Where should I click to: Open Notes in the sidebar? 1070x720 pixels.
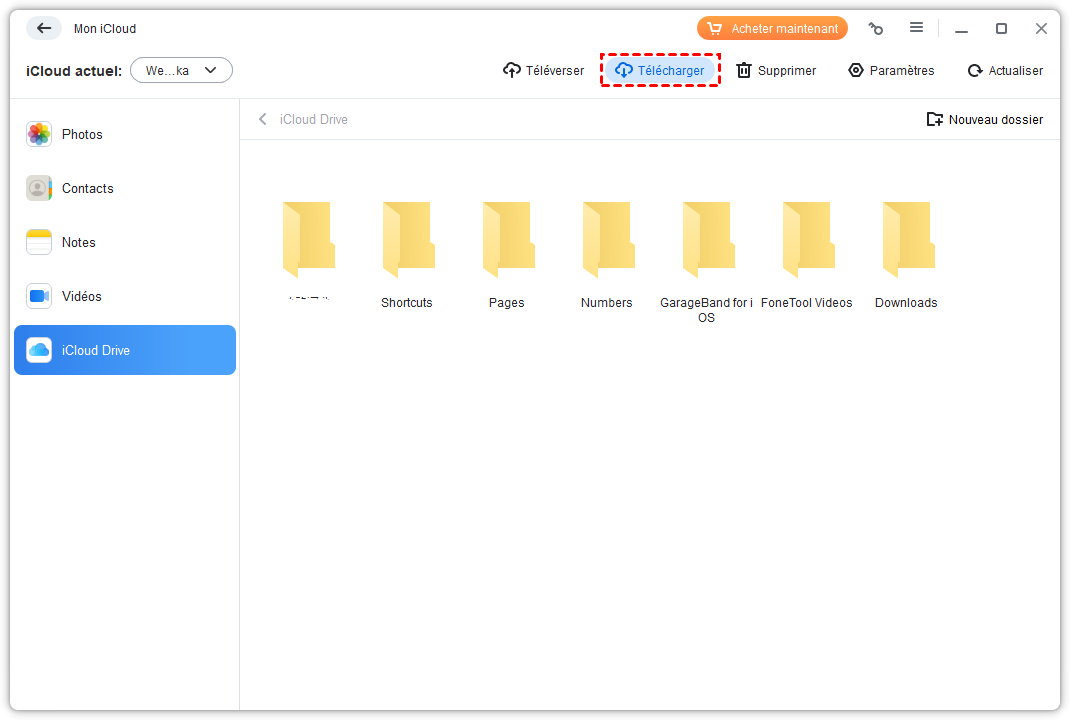tap(78, 242)
